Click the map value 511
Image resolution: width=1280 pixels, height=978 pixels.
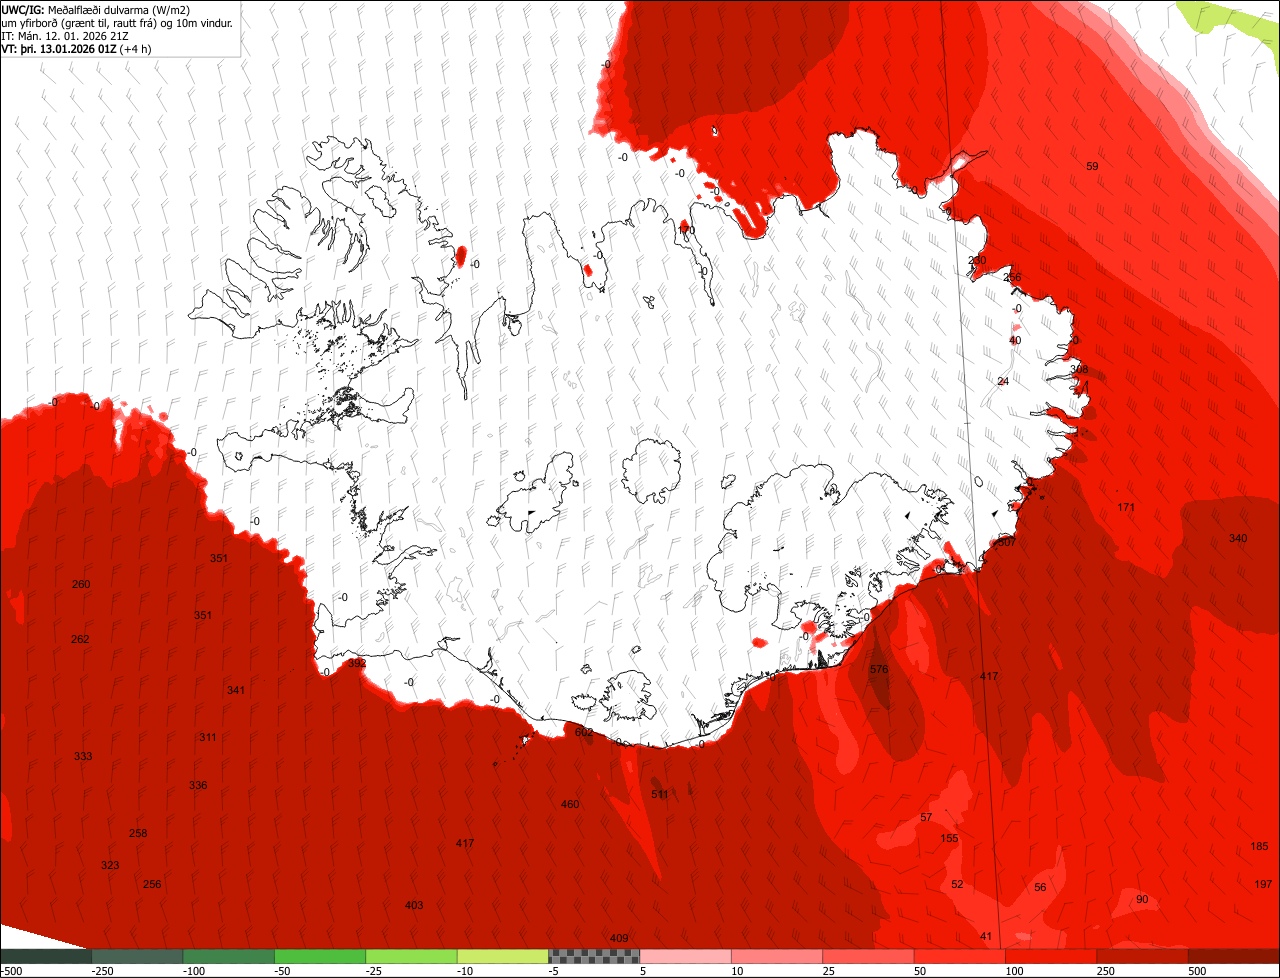(x=660, y=794)
